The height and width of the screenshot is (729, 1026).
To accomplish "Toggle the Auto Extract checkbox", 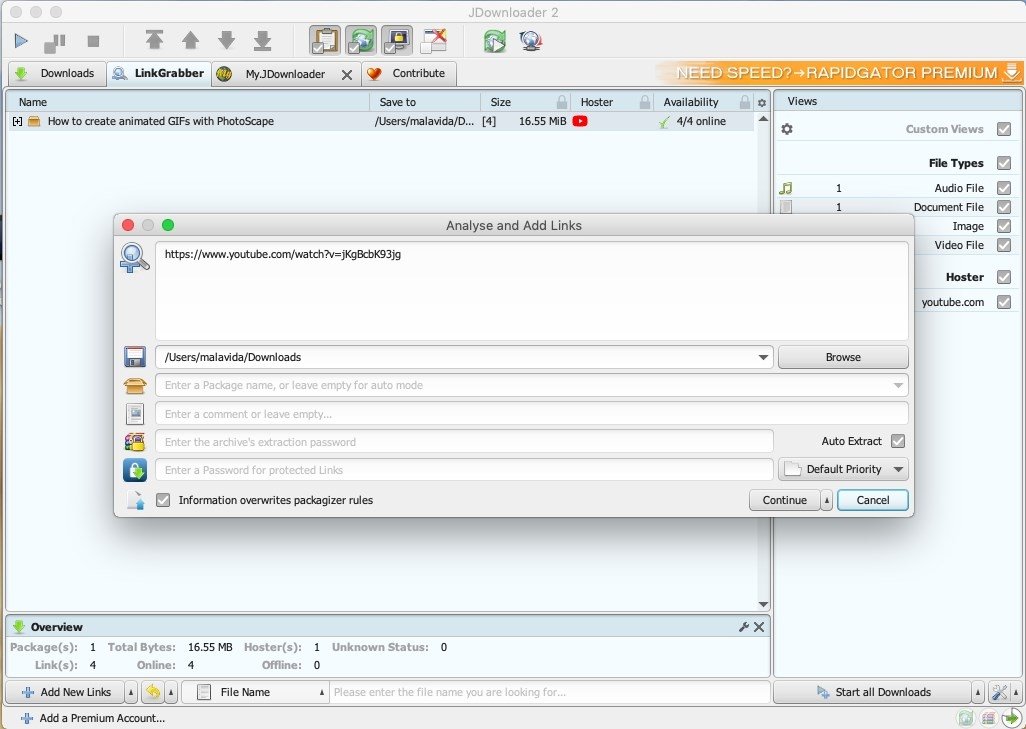I will [x=898, y=441].
